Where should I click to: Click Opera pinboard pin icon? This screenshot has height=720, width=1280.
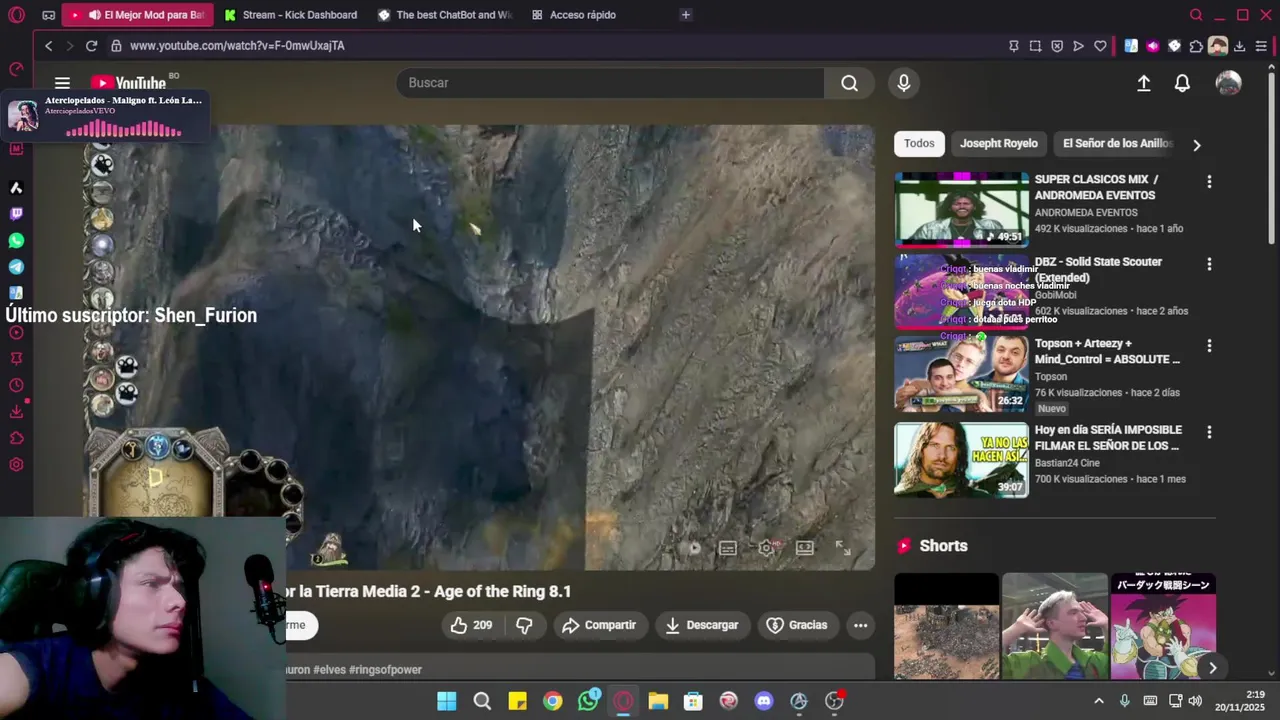point(1014,46)
